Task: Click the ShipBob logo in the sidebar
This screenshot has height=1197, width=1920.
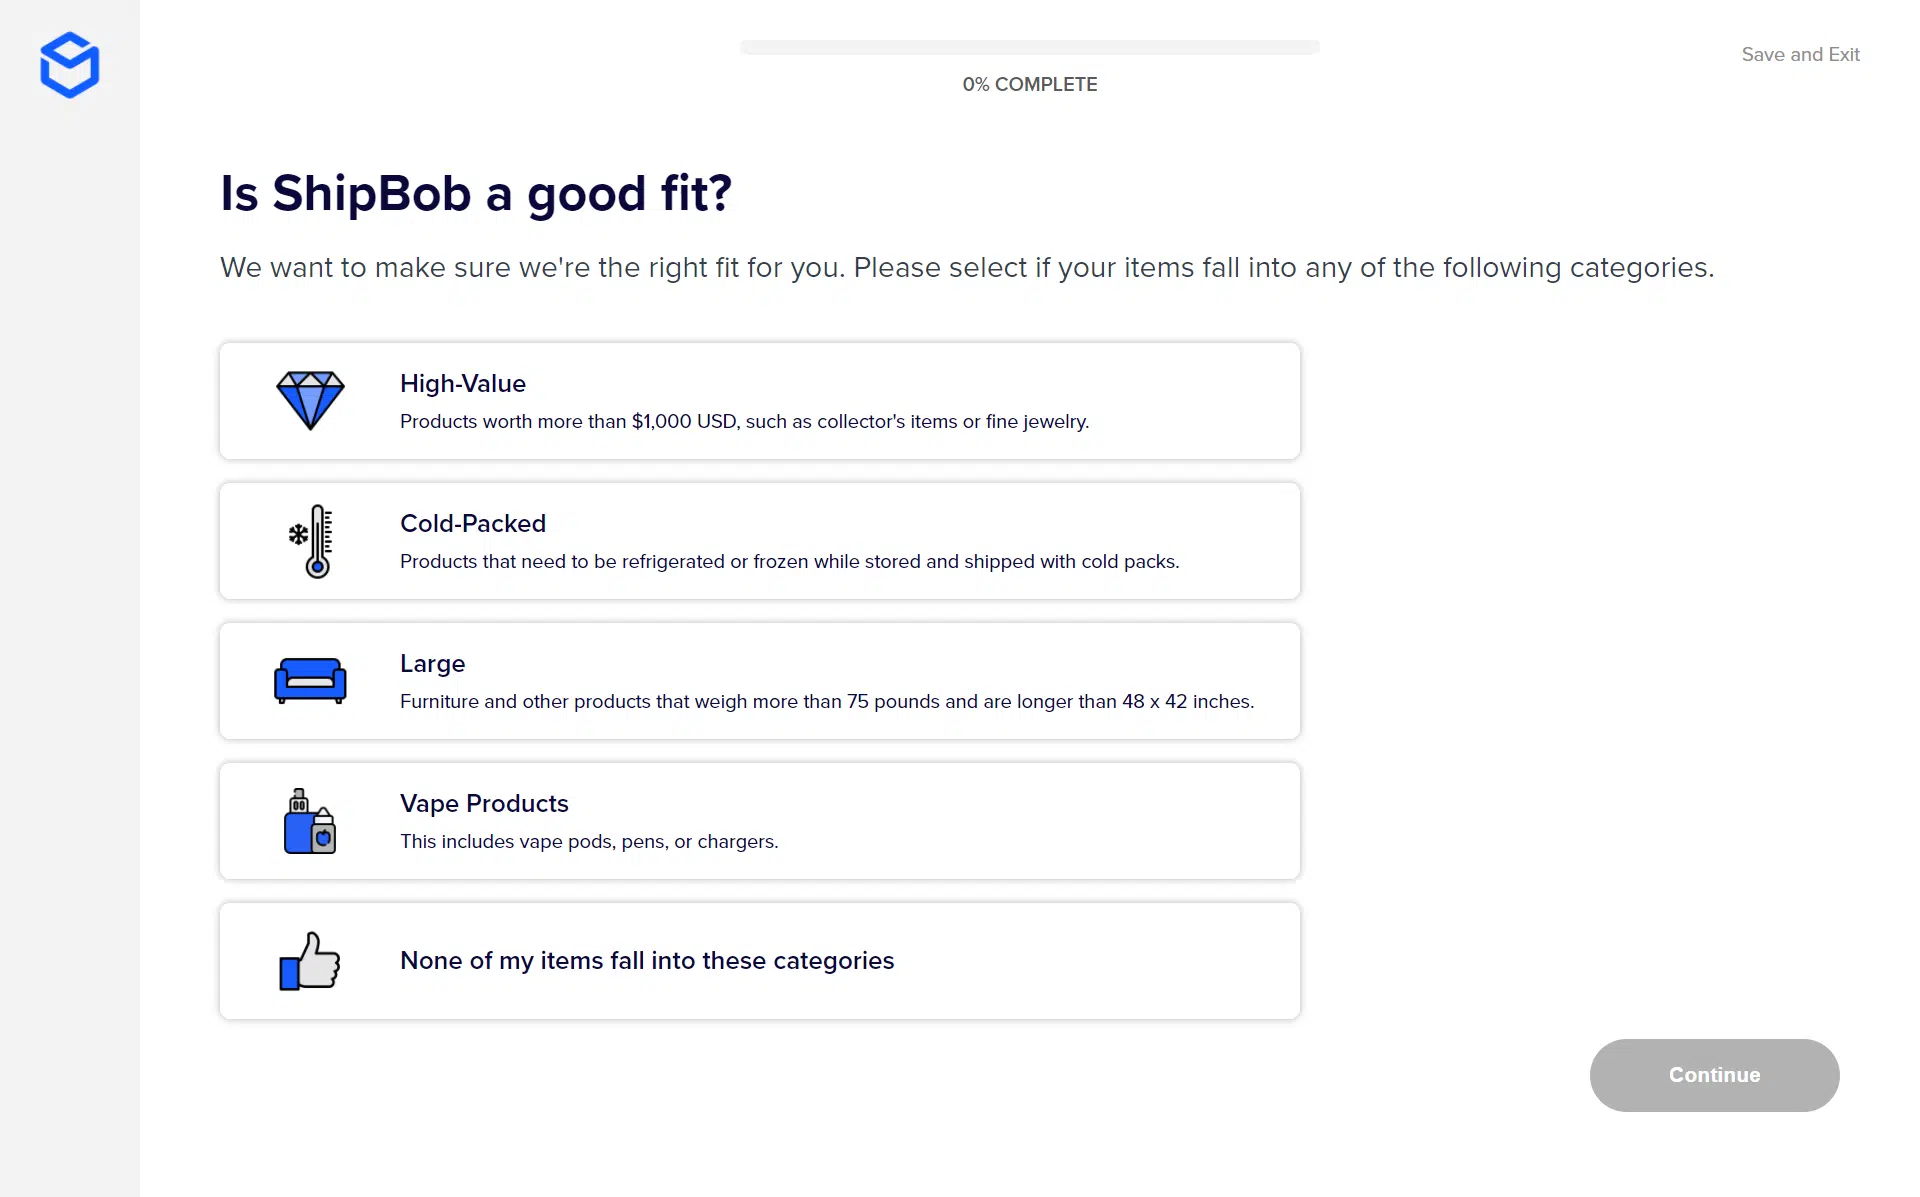Action: 69,65
